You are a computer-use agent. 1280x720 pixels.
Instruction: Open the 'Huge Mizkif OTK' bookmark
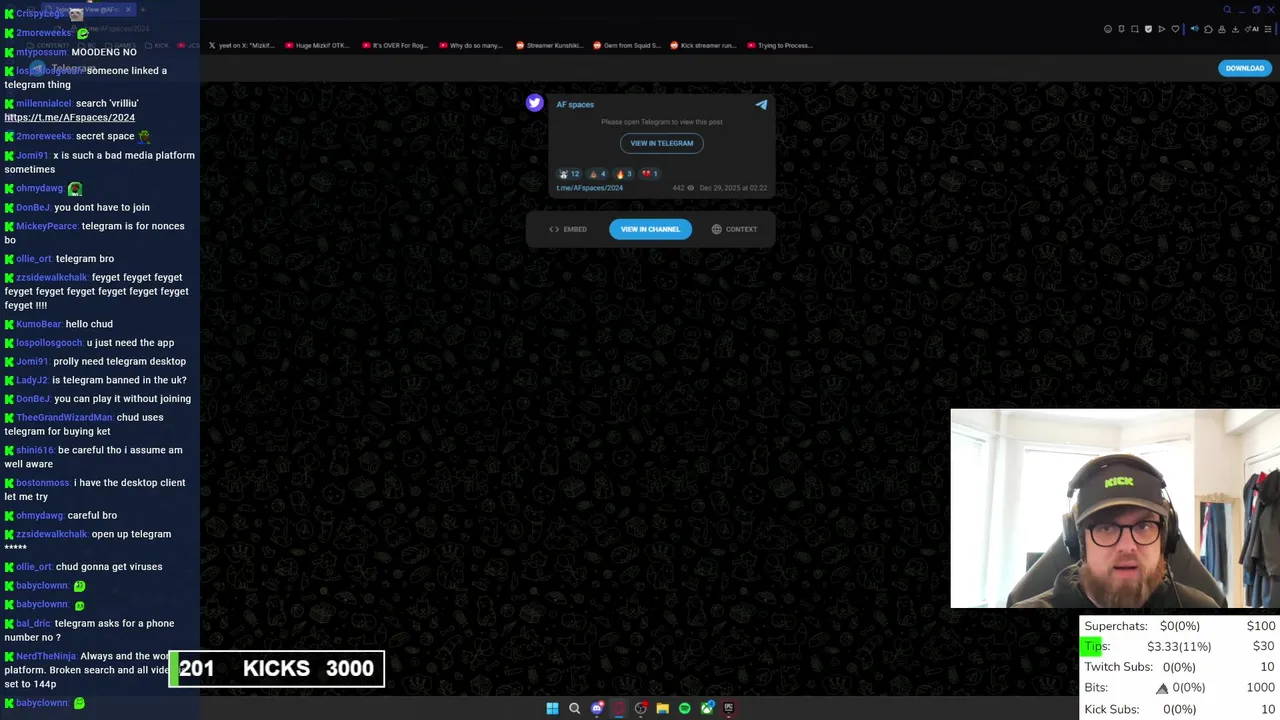tap(319, 45)
